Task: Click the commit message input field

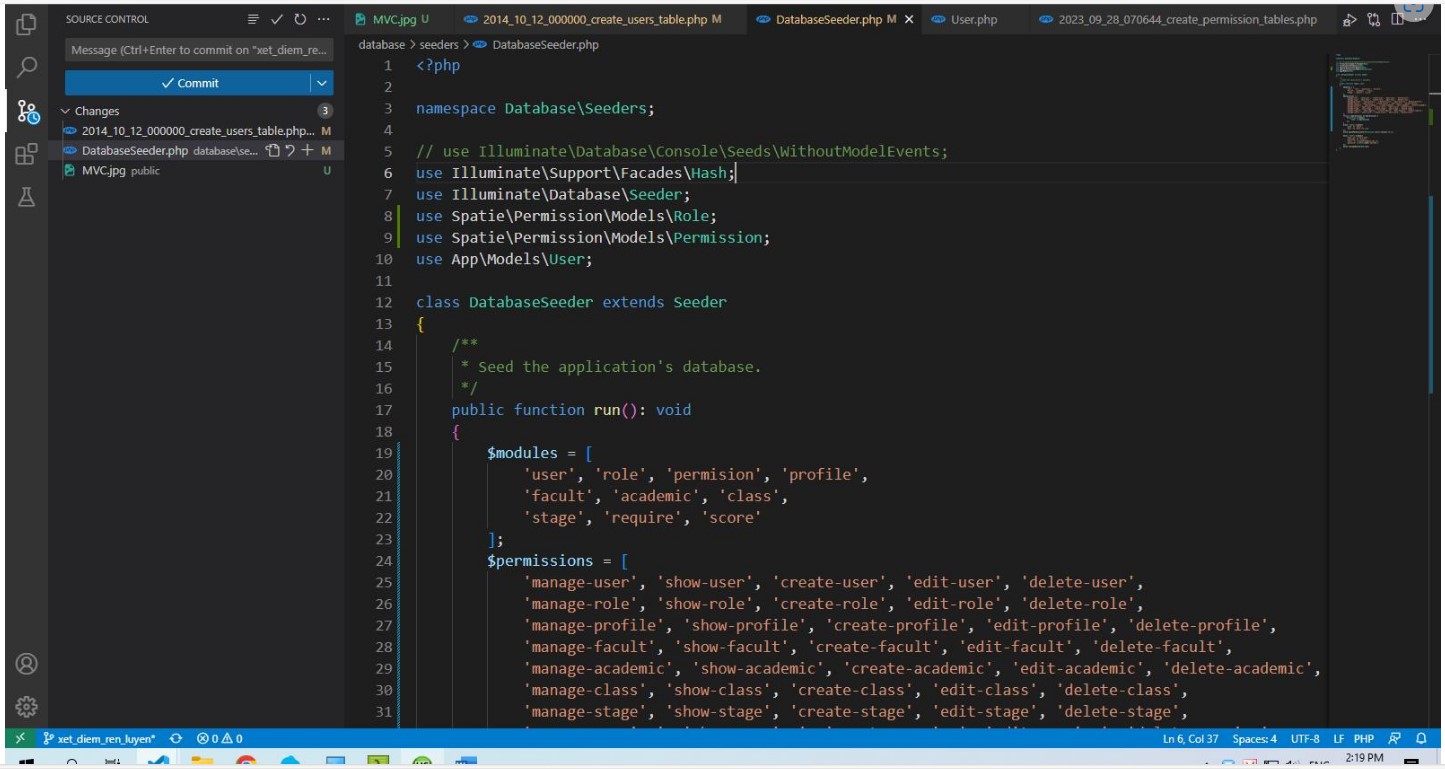Action: coord(198,50)
